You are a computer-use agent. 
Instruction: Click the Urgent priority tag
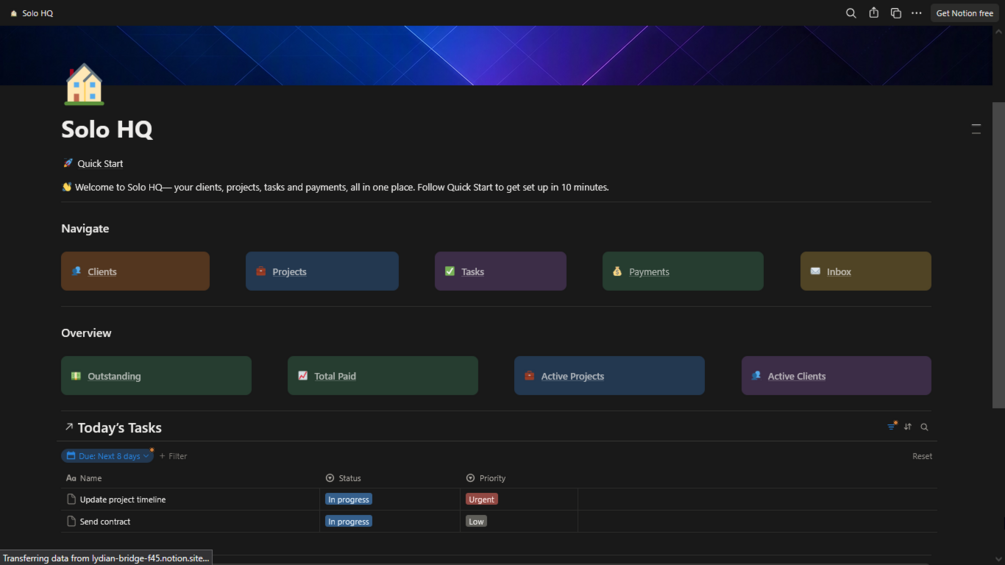pos(481,499)
